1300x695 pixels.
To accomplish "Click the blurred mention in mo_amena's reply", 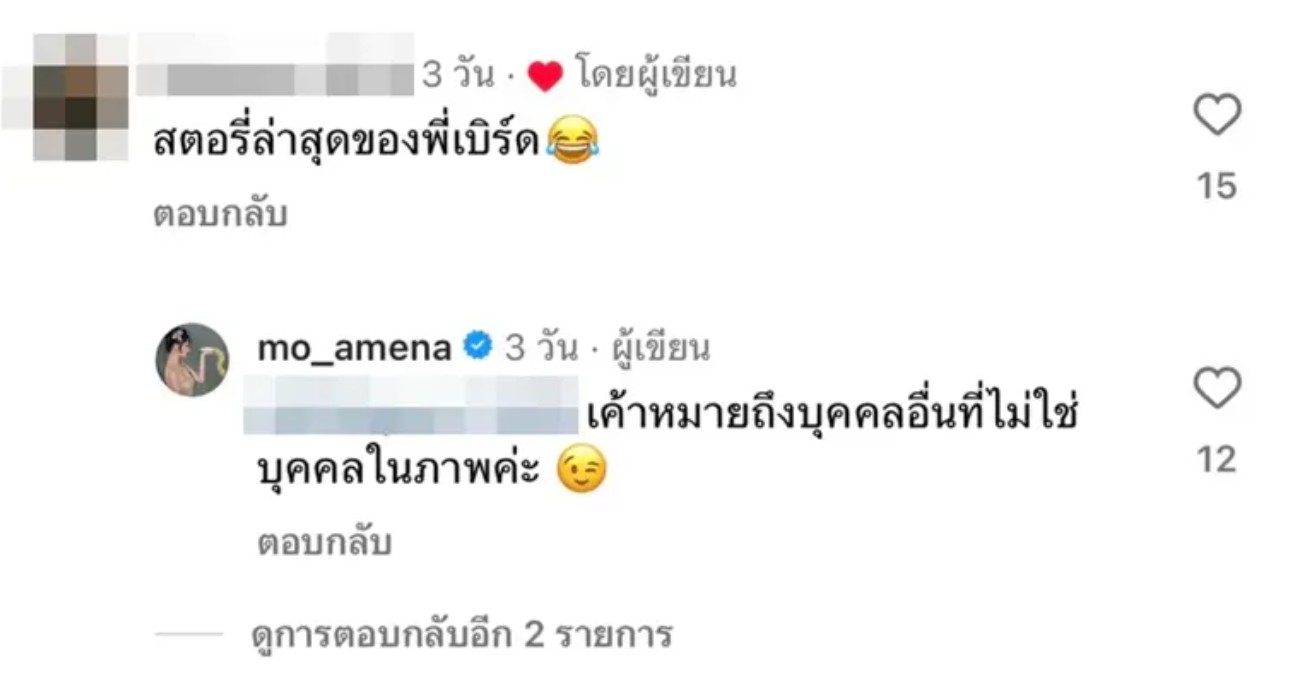I will (x=411, y=405).
